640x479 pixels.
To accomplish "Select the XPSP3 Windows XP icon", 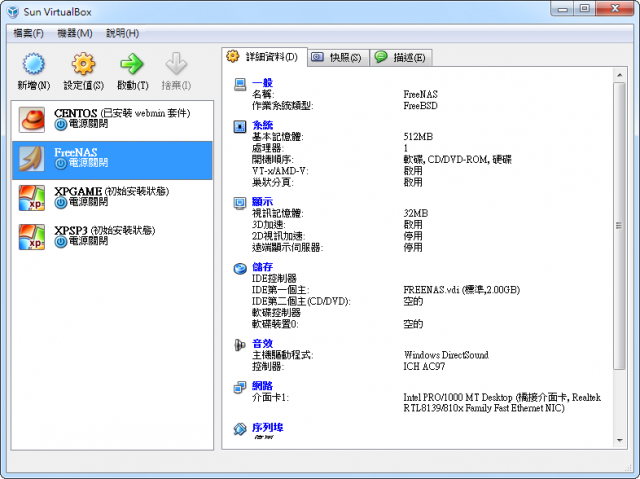I will 31,237.
